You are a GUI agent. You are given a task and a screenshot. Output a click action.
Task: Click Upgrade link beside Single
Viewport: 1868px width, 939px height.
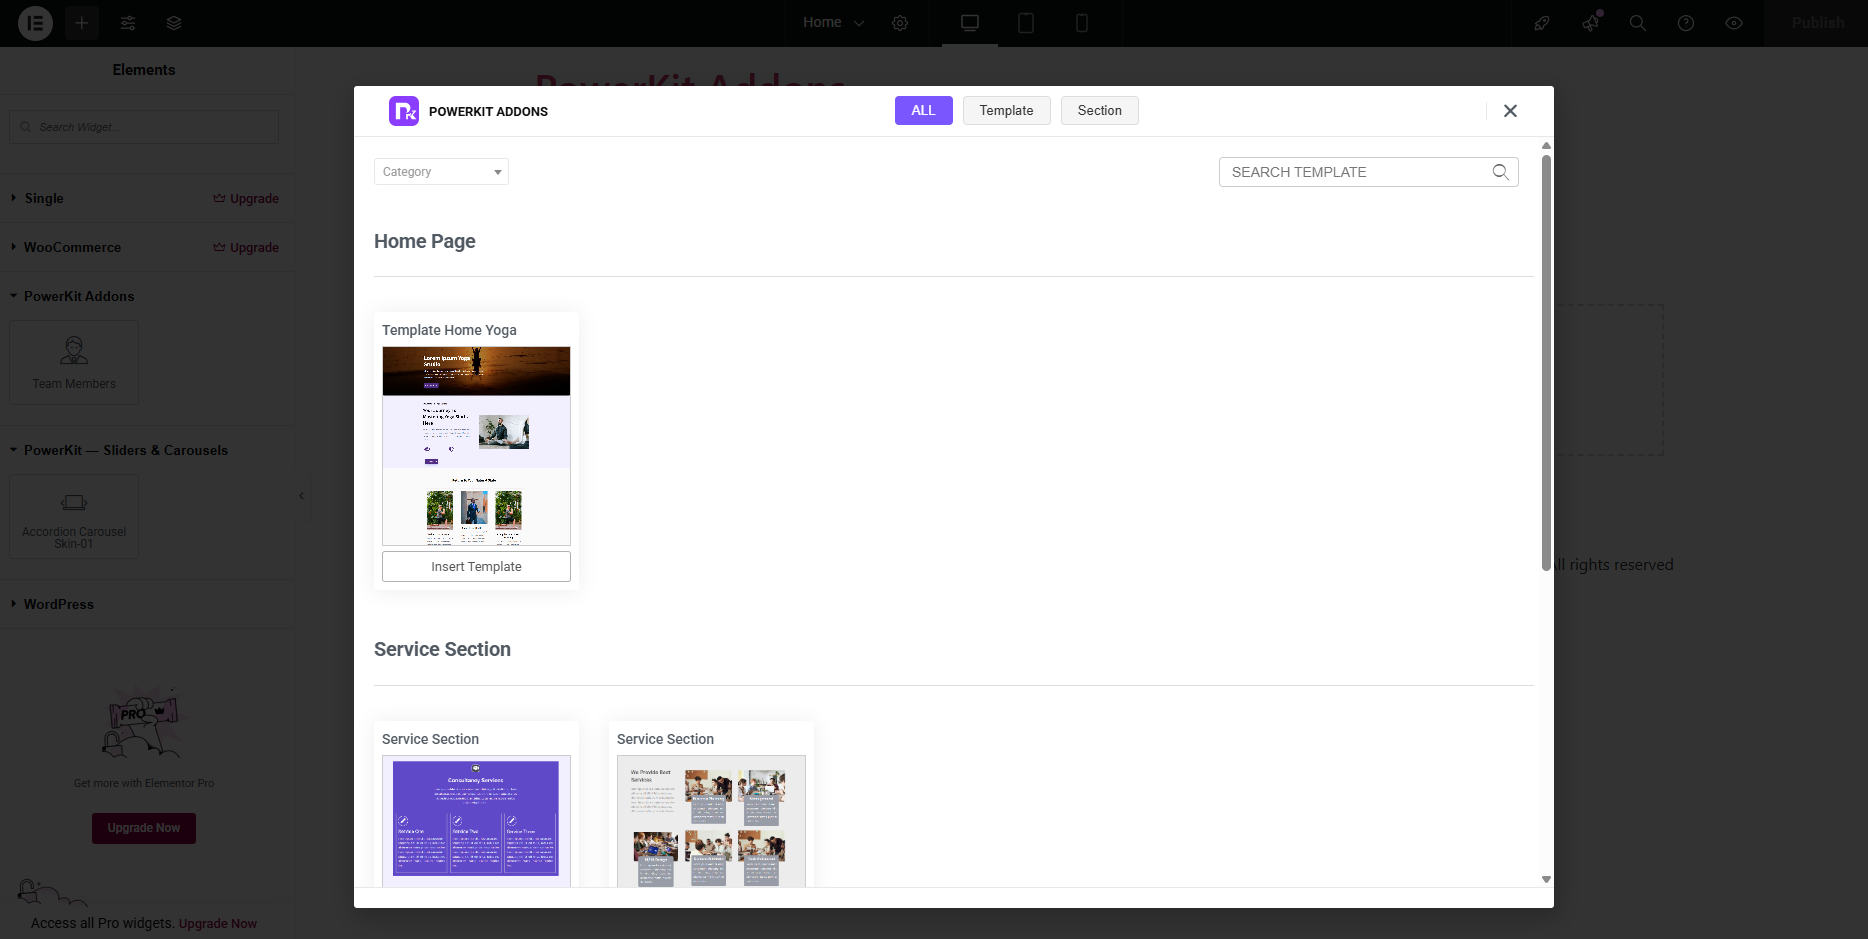point(246,198)
